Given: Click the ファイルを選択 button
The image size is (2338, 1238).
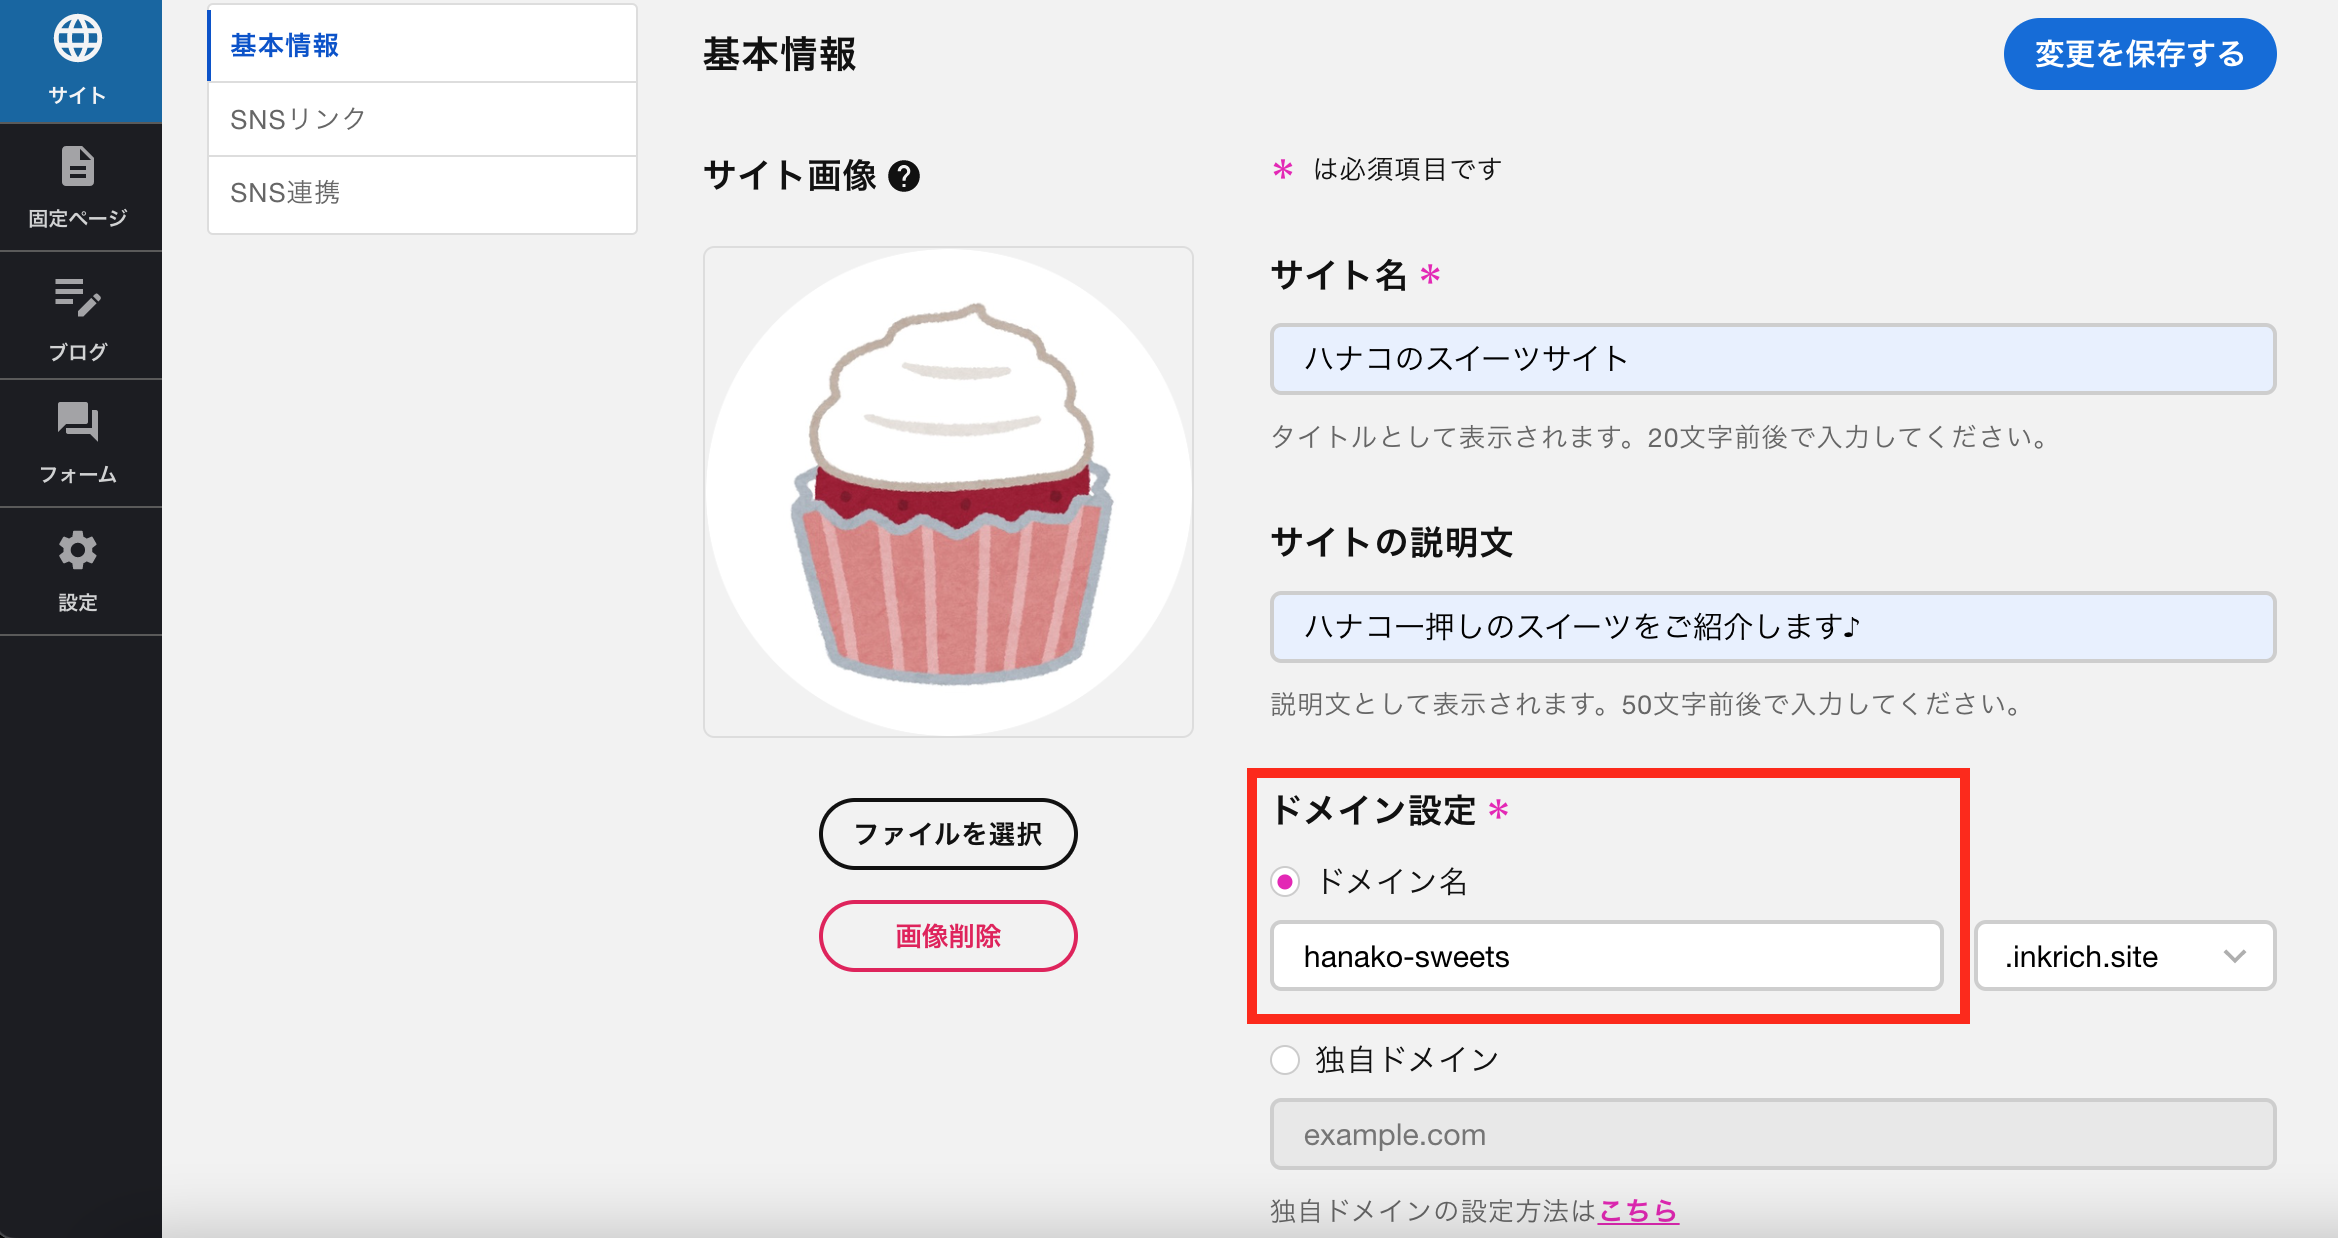Looking at the screenshot, I should coord(948,834).
